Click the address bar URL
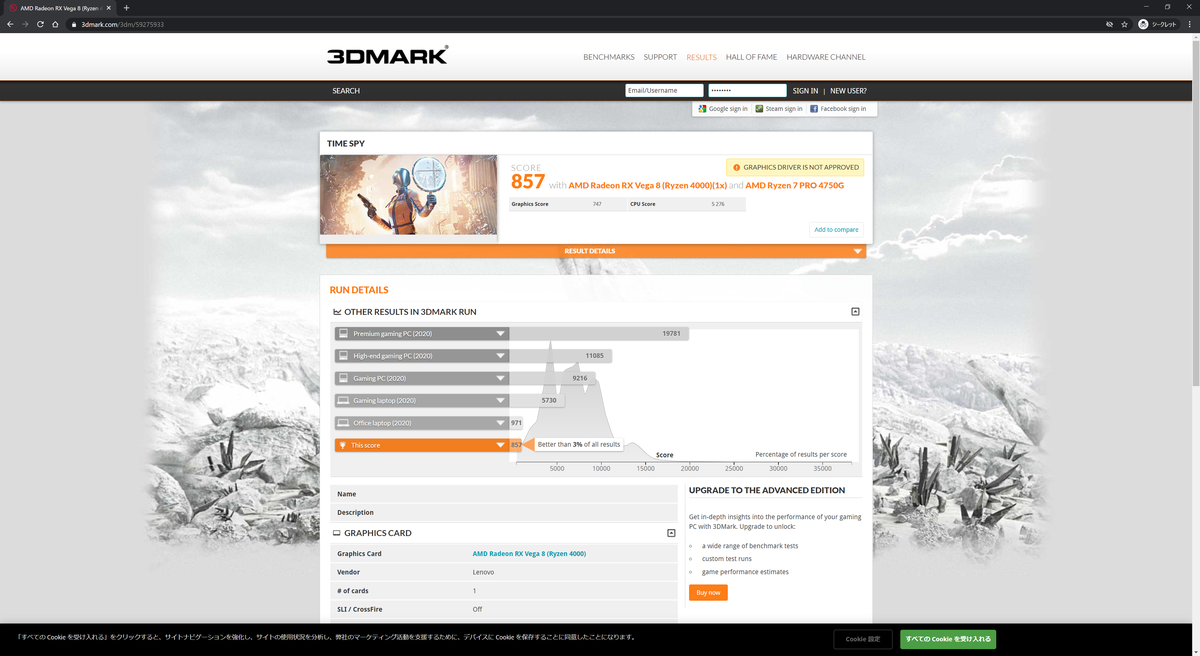This screenshot has height=656, width=1200. tap(122, 24)
